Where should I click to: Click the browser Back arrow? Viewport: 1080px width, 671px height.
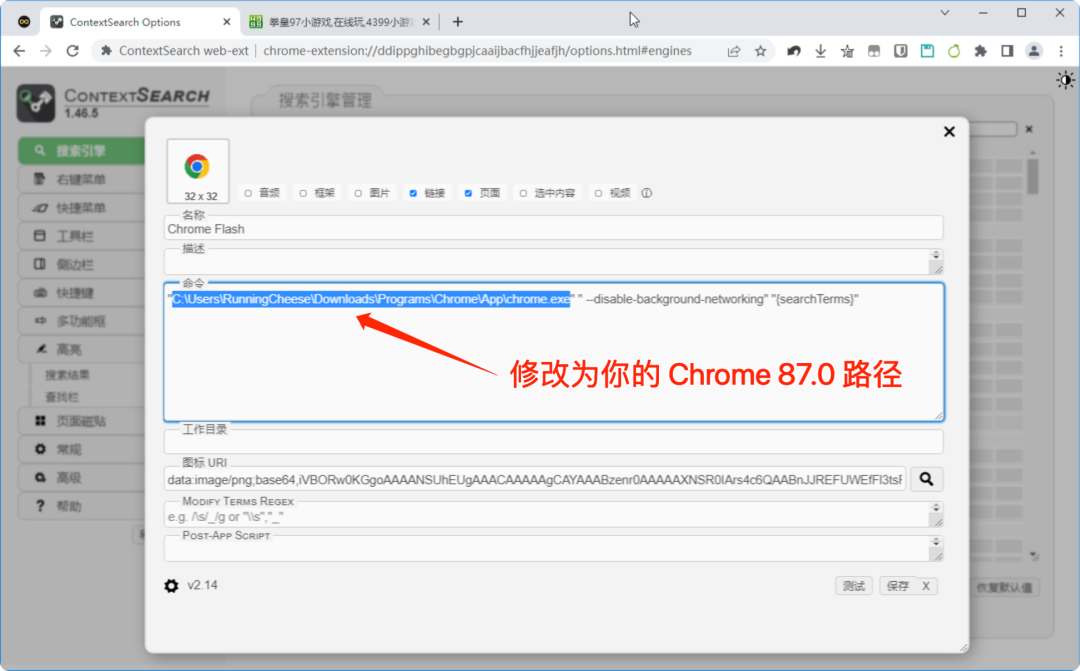[x=19, y=51]
